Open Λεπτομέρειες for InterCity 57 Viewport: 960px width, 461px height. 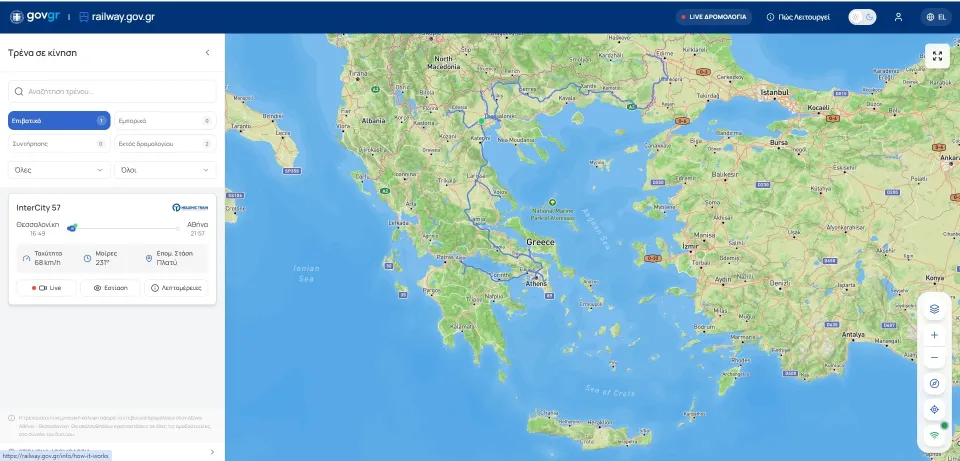coord(176,287)
